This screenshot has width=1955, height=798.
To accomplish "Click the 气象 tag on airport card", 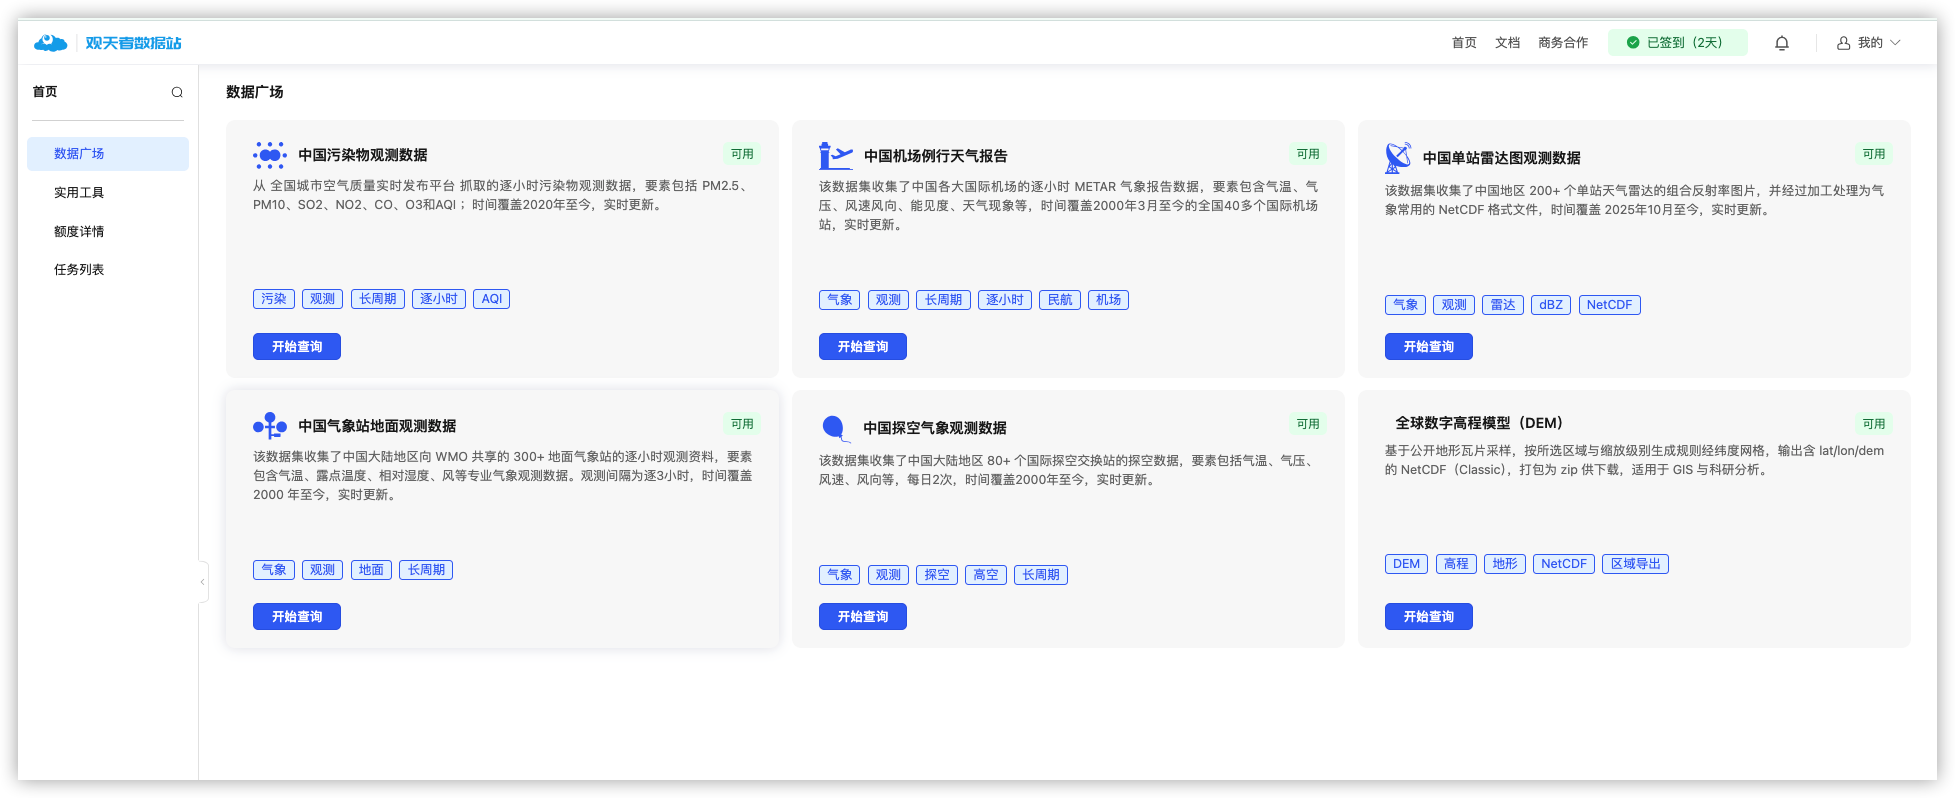I will pyautogui.click(x=840, y=300).
